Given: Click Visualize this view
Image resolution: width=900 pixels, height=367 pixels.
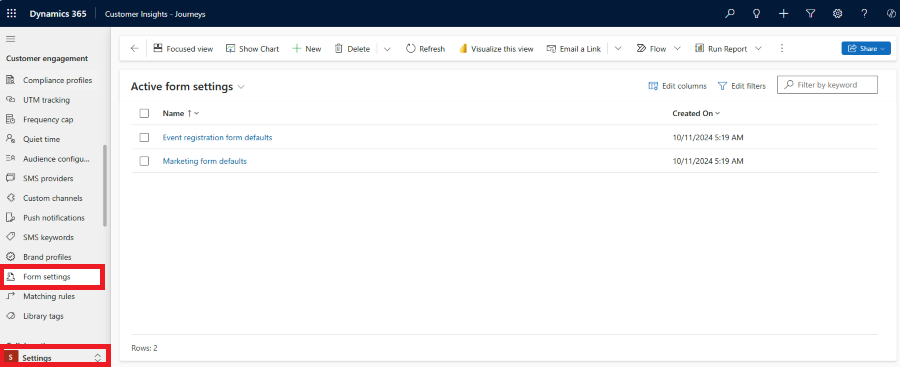Looking at the screenshot, I should pyautogui.click(x=496, y=49).
